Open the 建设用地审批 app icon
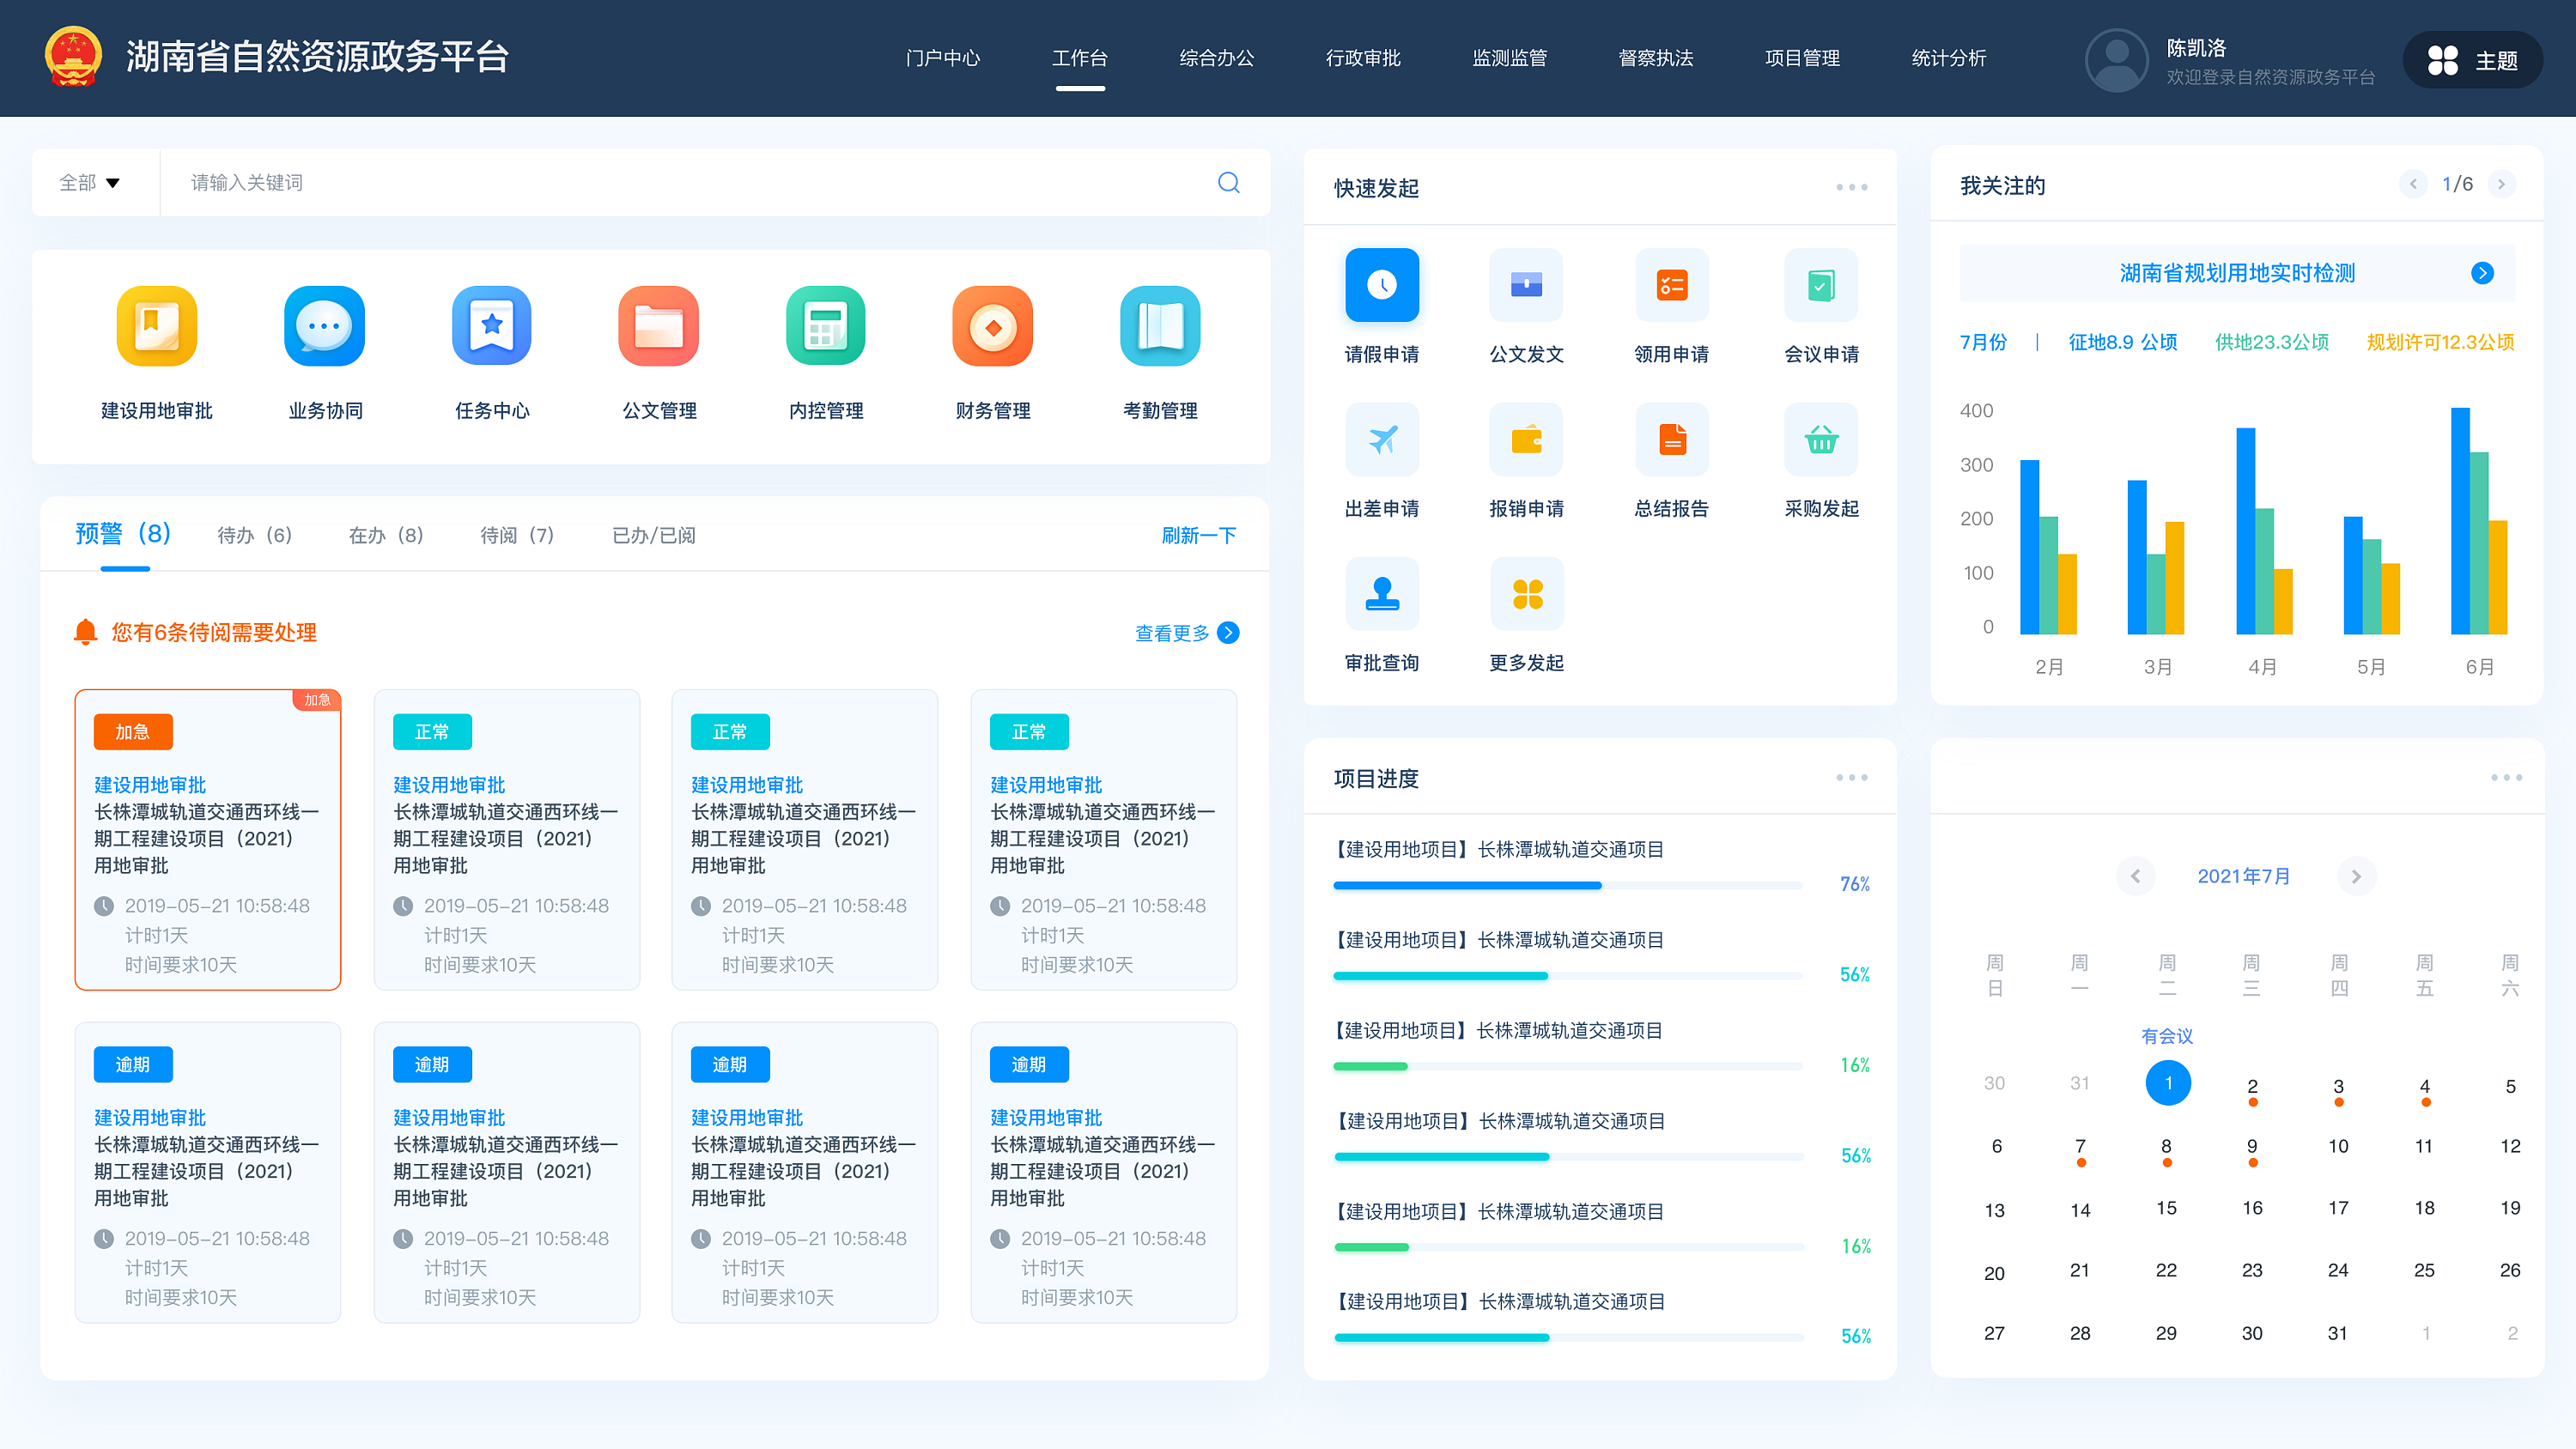Screen dimensions: 2576x1449 coord(156,326)
